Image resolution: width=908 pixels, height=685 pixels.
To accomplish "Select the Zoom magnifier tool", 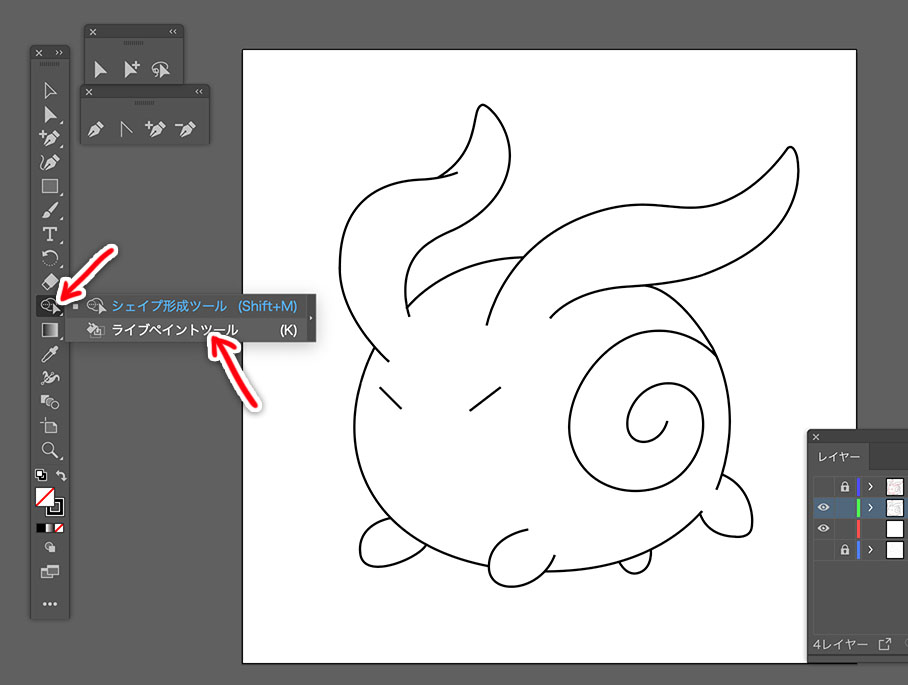I will 50,450.
